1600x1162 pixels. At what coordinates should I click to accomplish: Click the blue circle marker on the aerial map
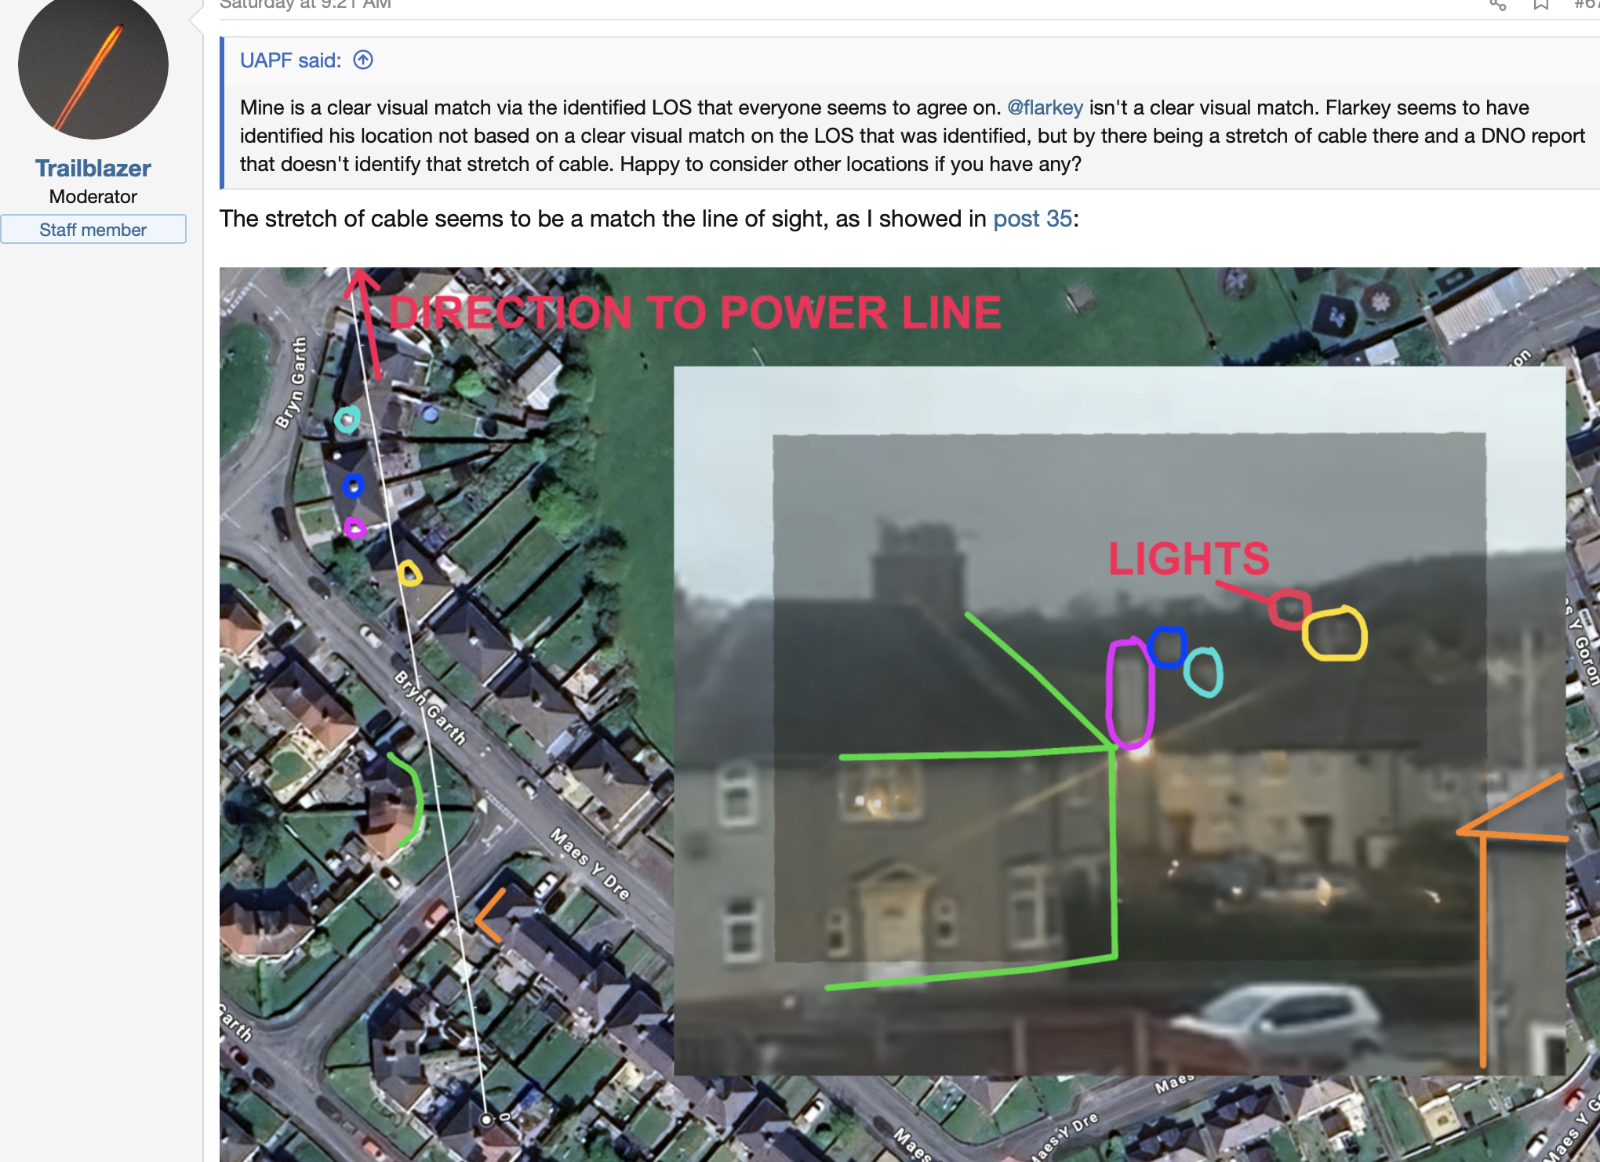tap(353, 486)
